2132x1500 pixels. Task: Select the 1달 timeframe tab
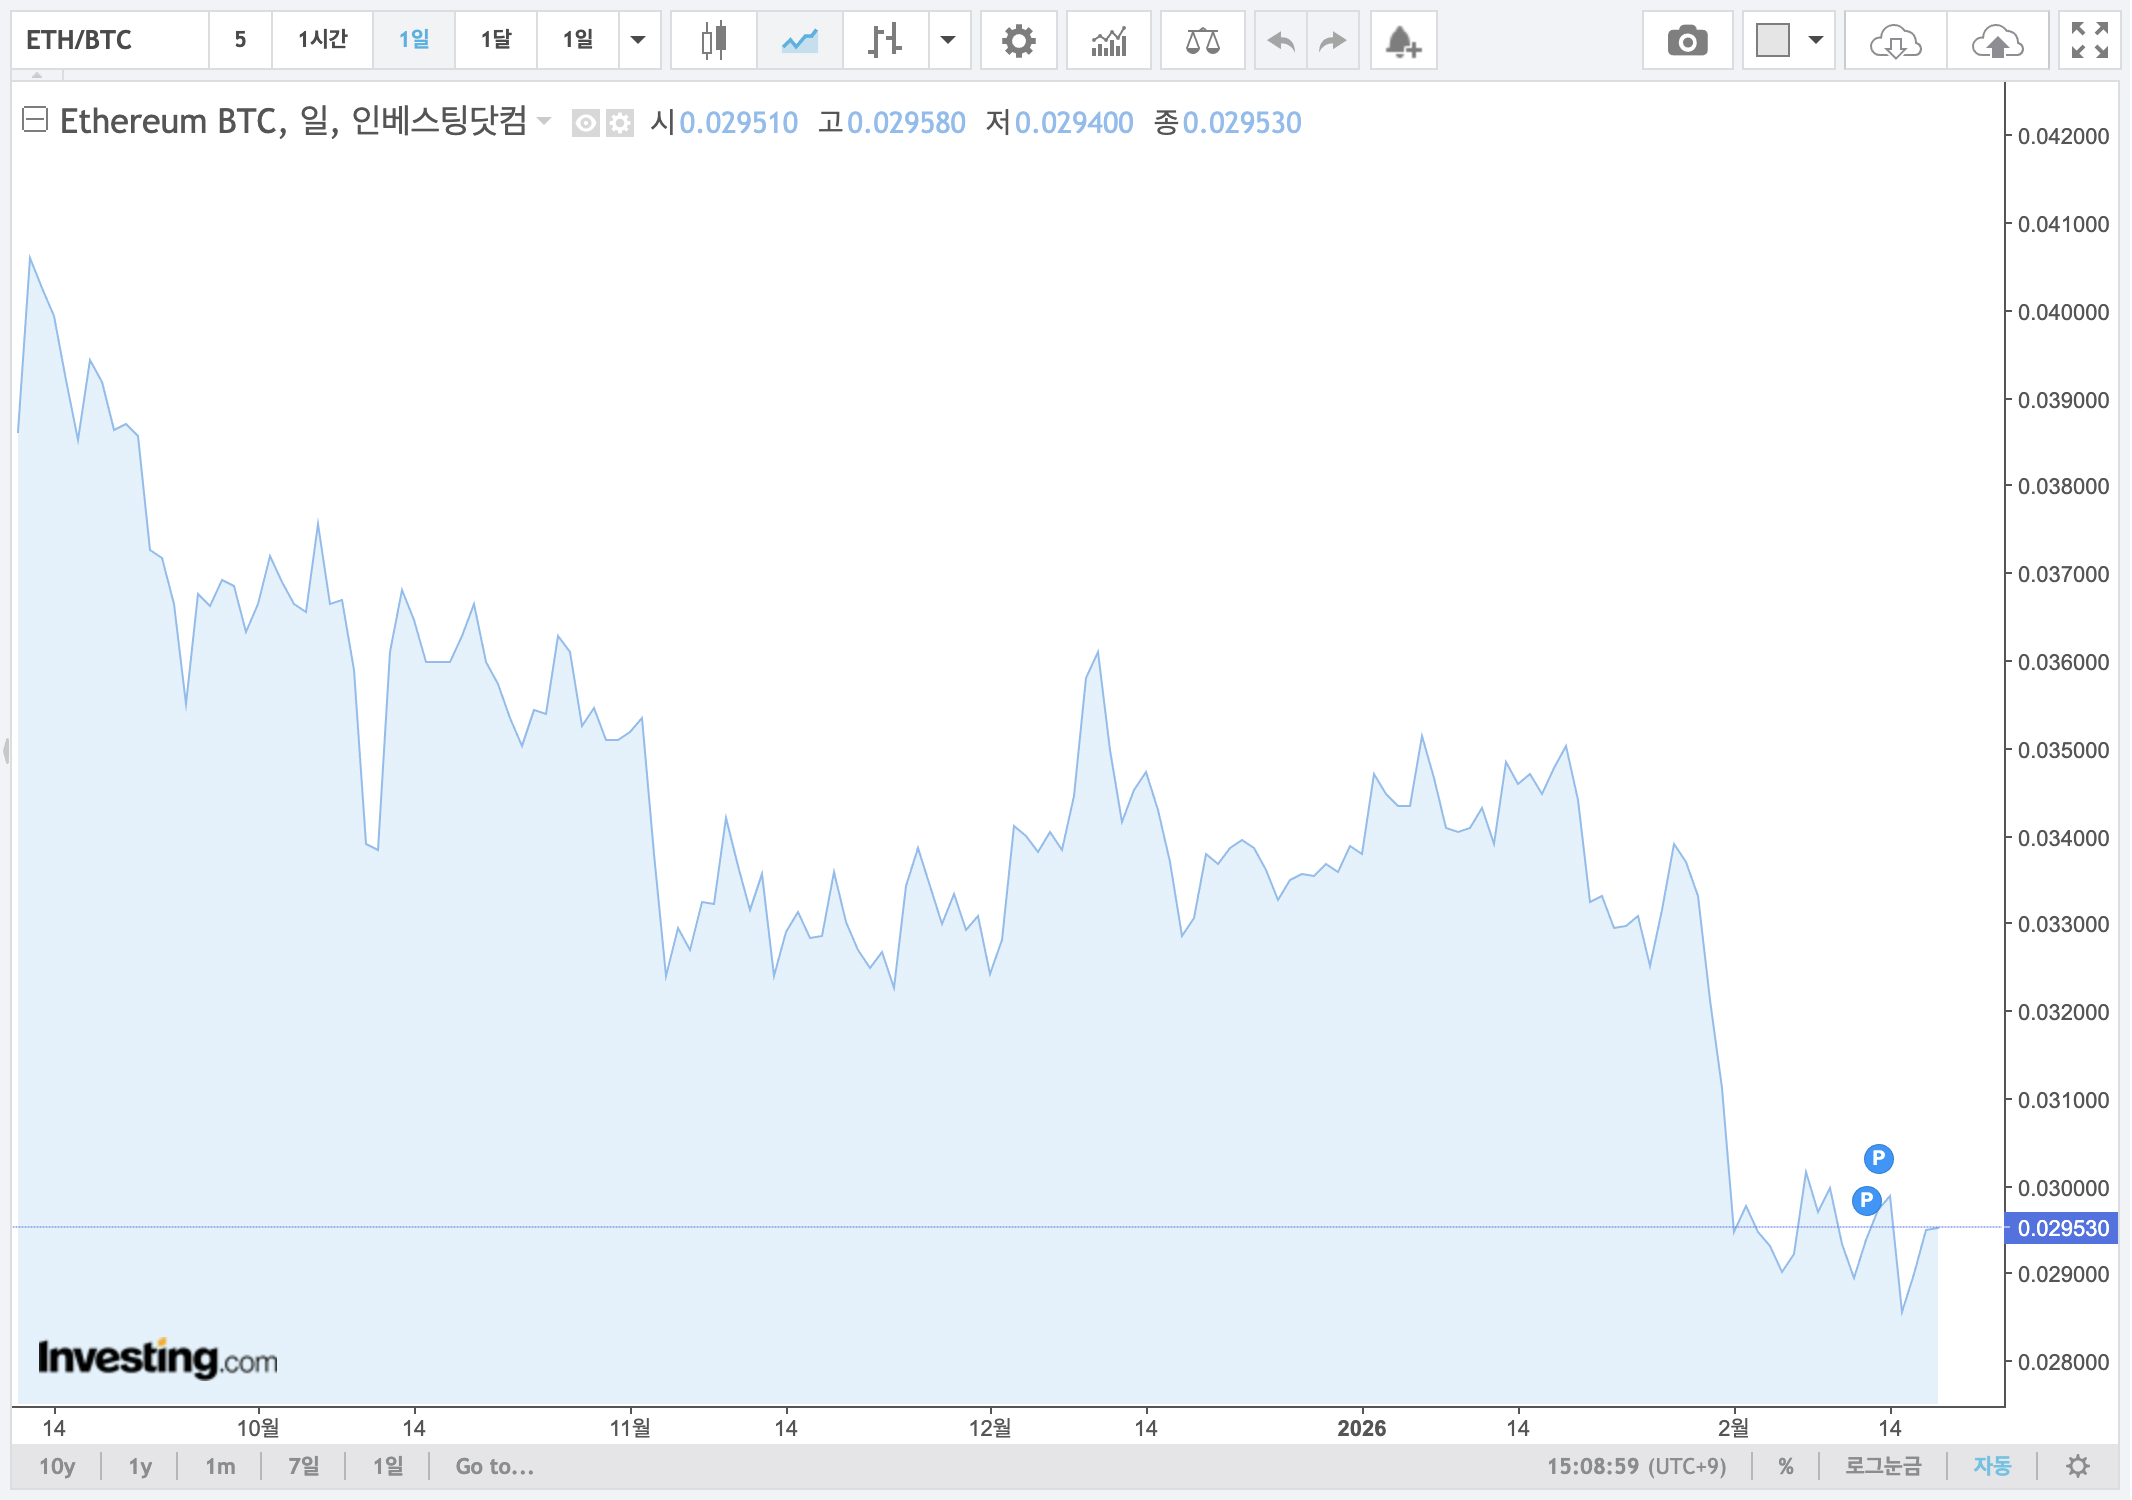coord(495,40)
